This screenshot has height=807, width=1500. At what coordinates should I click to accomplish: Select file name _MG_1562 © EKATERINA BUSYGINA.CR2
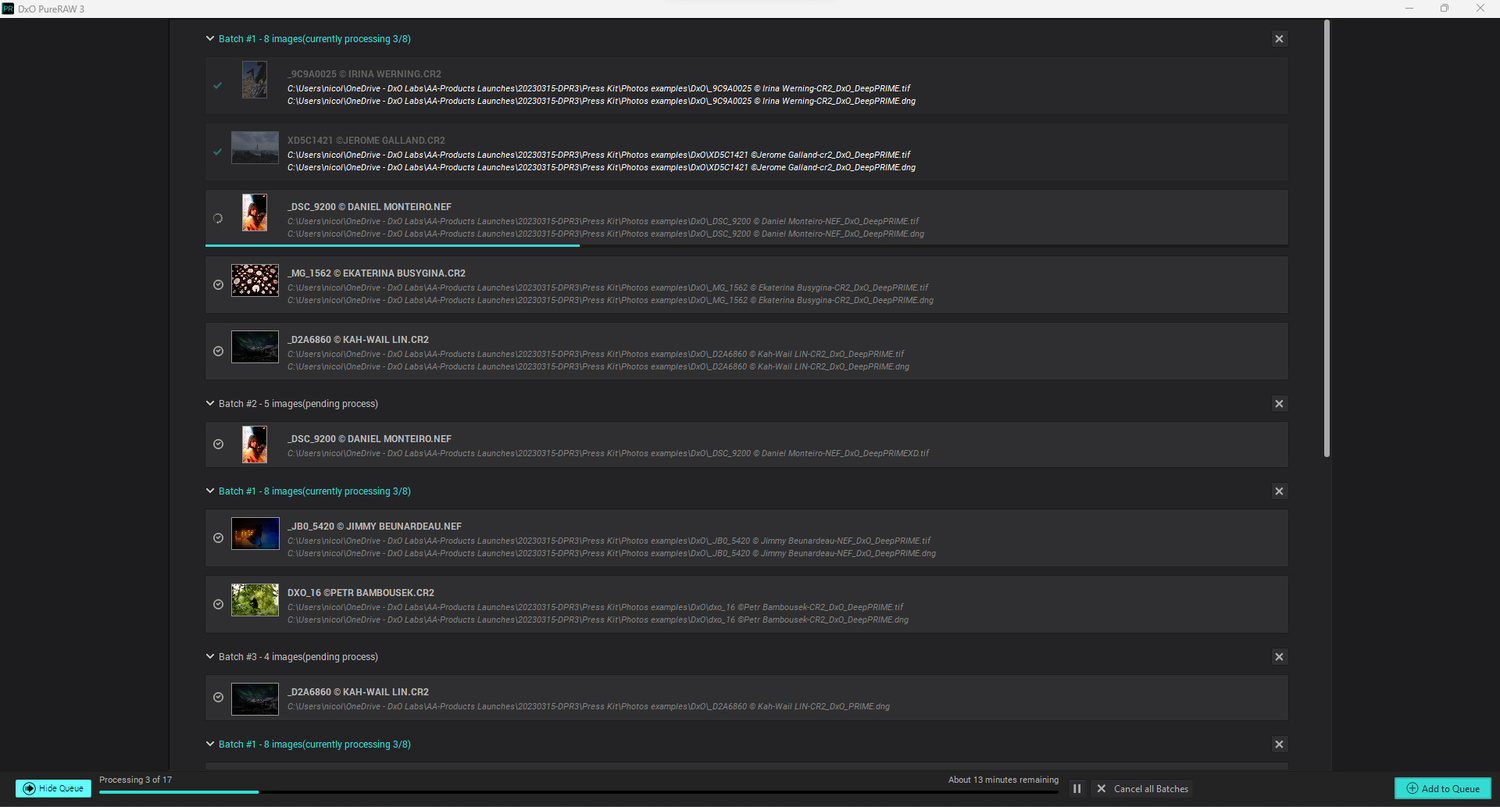point(376,273)
